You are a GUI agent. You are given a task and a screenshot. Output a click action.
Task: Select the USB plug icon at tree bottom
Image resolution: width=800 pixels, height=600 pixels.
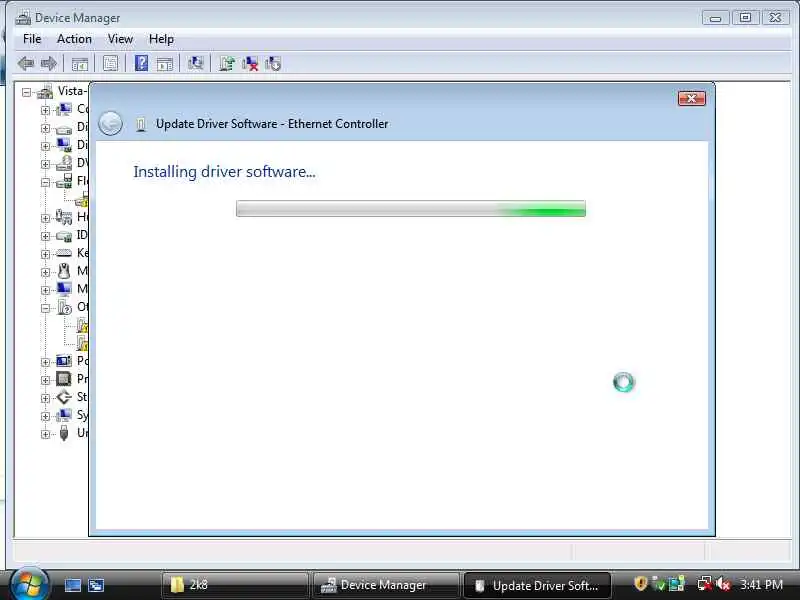click(x=64, y=433)
